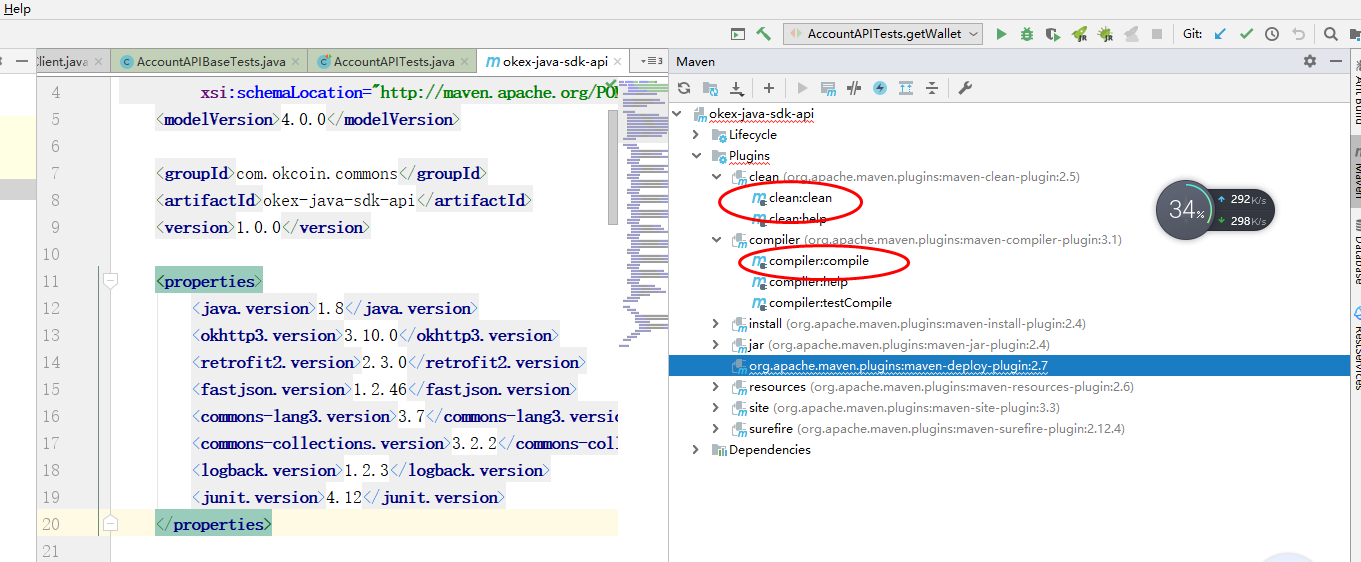Reimport all Maven projects refresh icon
The height and width of the screenshot is (562, 1361).
pos(684,88)
